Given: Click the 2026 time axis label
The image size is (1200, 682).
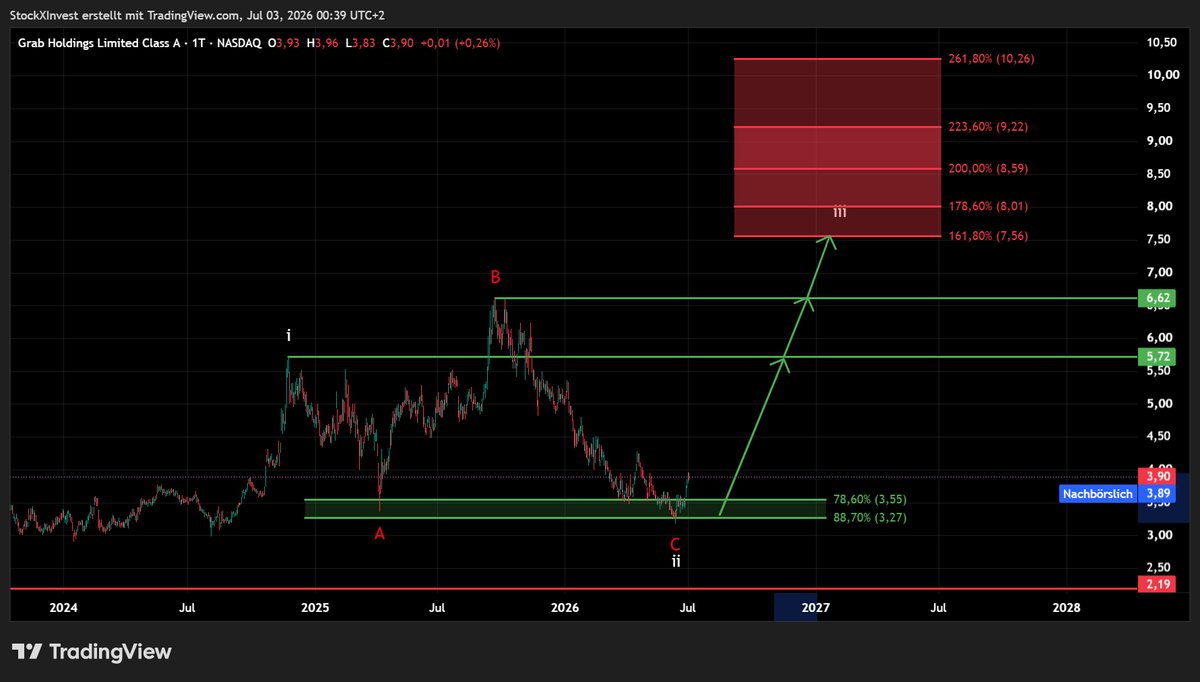Looking at the screenshot, I should (x=566, y=607).
